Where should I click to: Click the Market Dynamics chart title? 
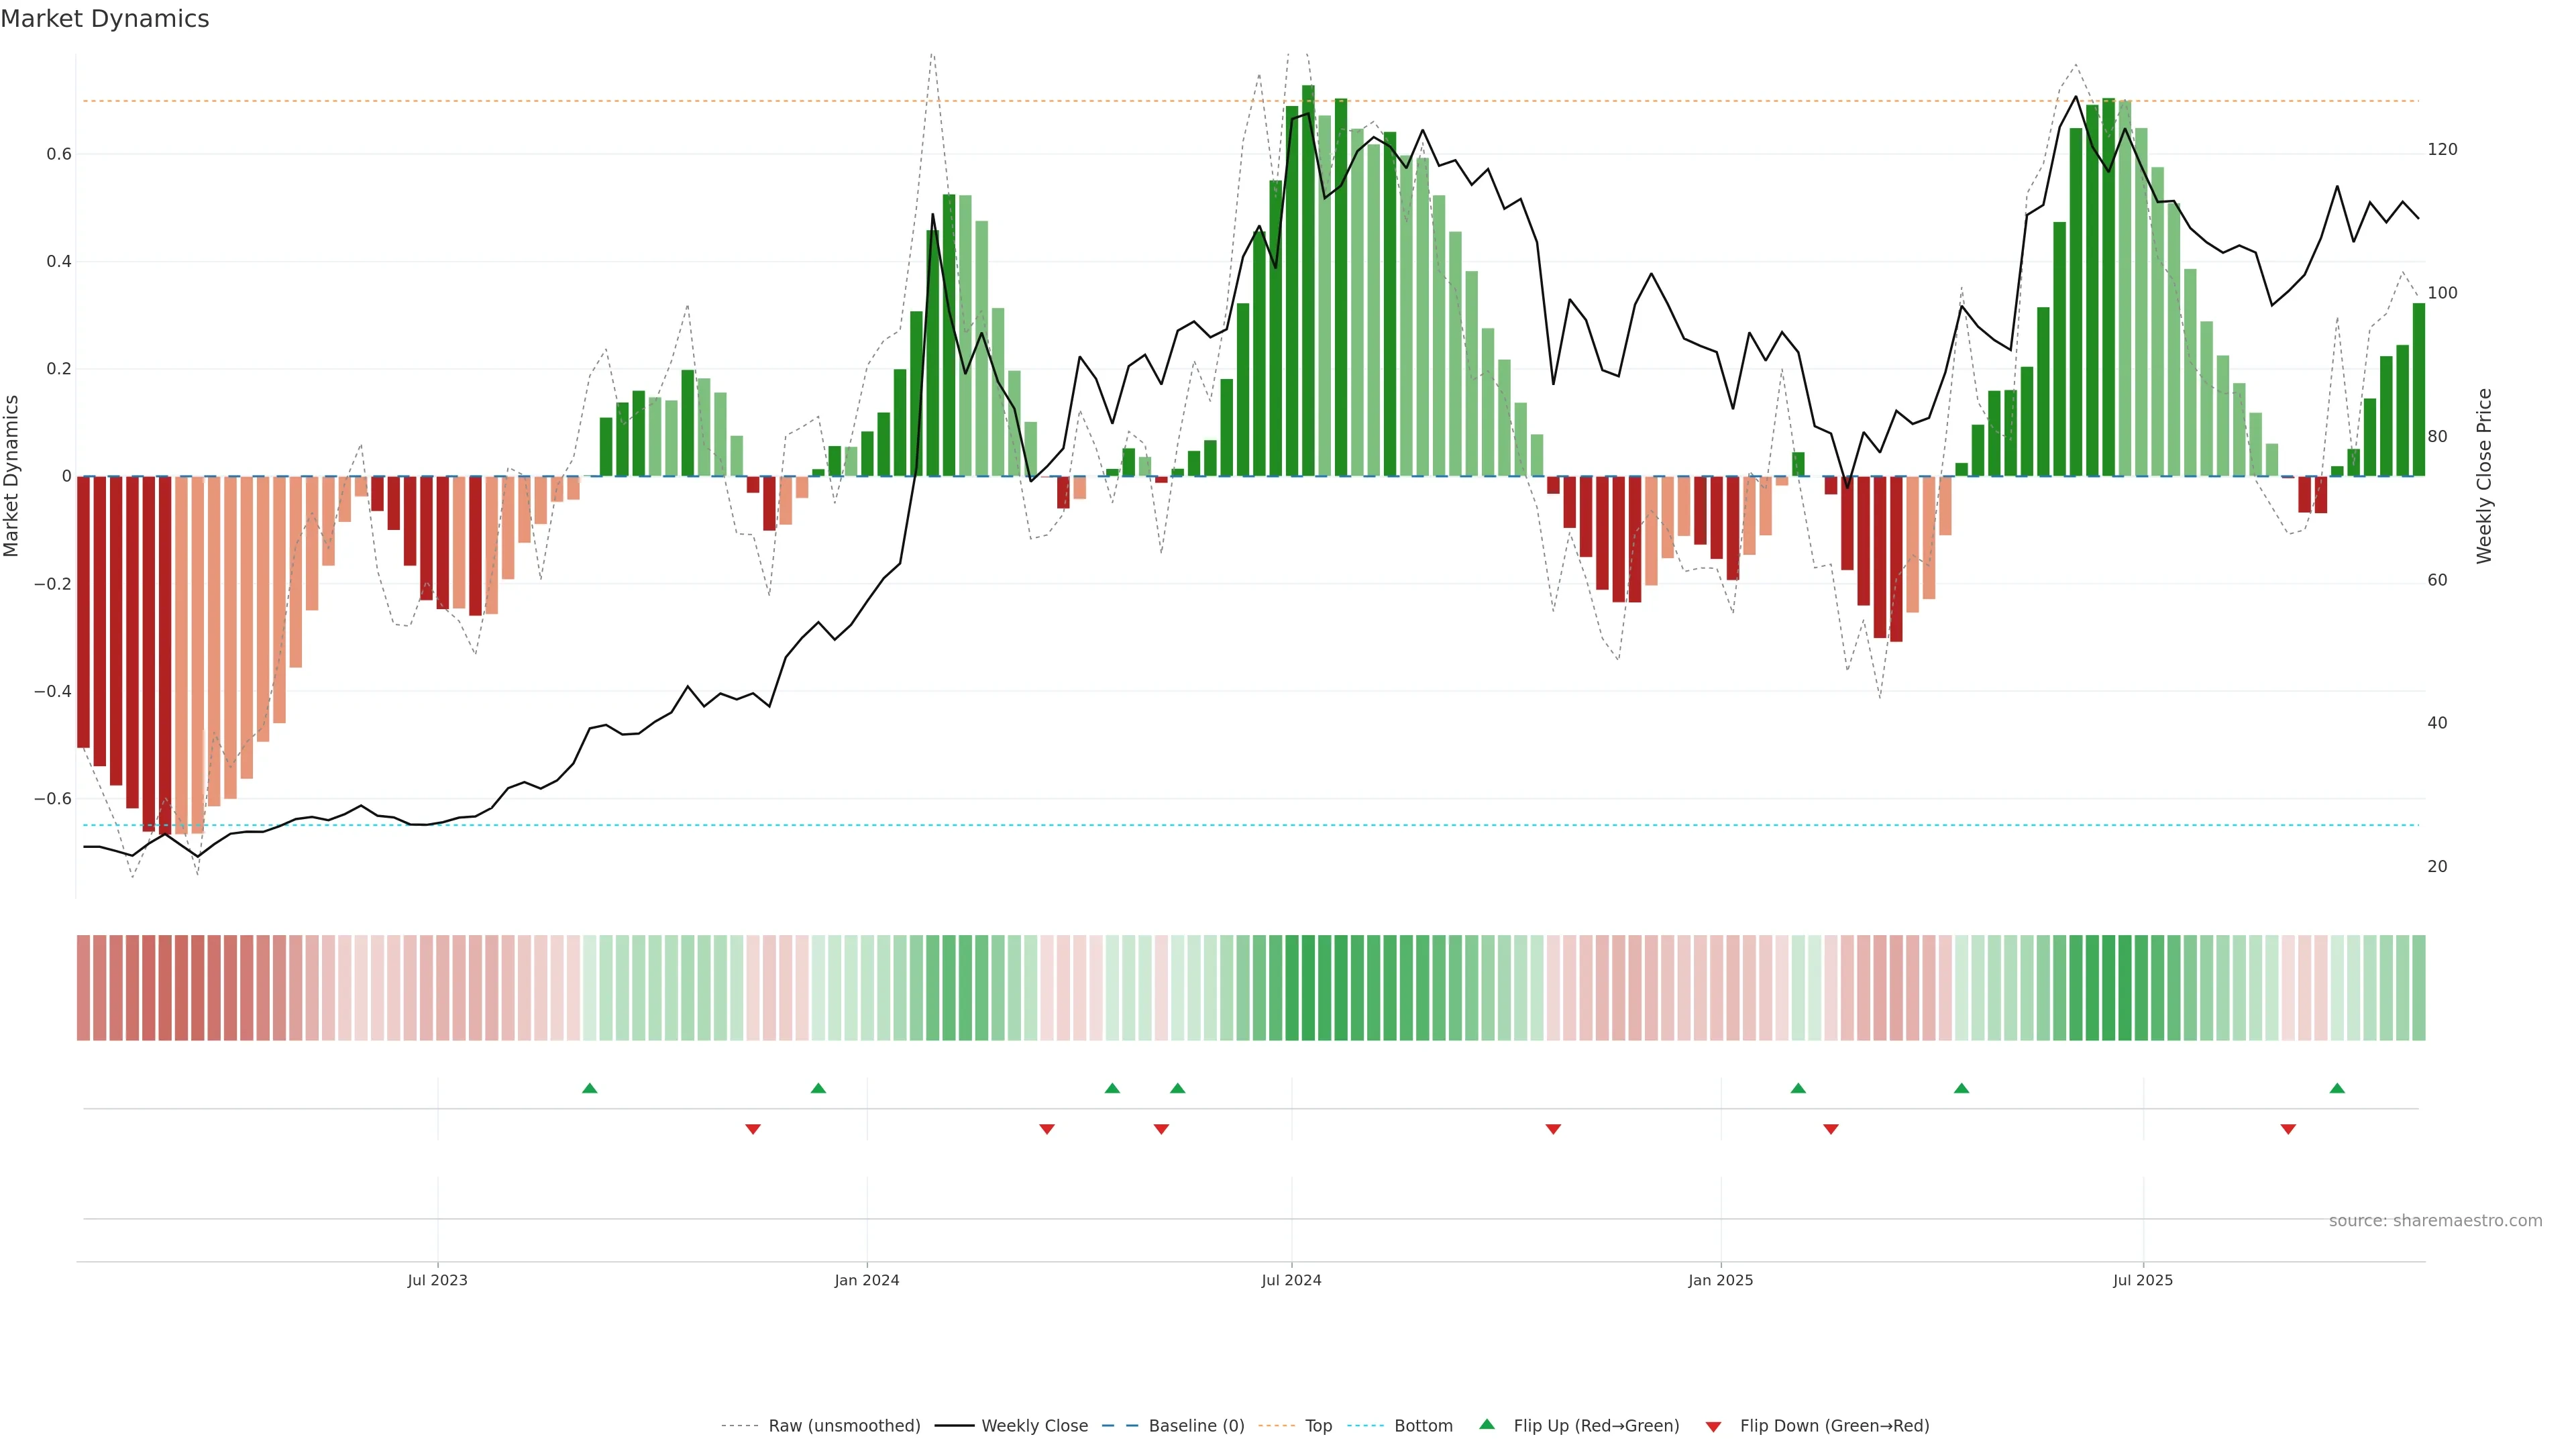pos(105,19)
